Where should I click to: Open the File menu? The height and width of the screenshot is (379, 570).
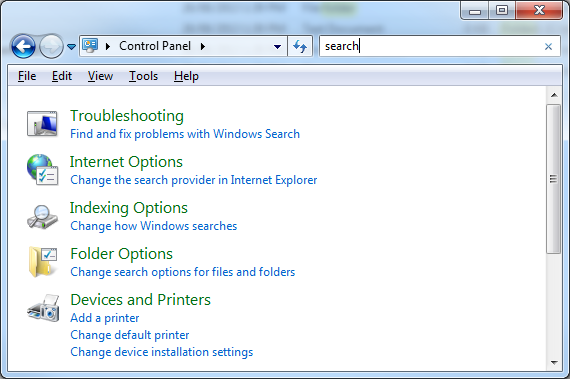click(x=27, y=76)
